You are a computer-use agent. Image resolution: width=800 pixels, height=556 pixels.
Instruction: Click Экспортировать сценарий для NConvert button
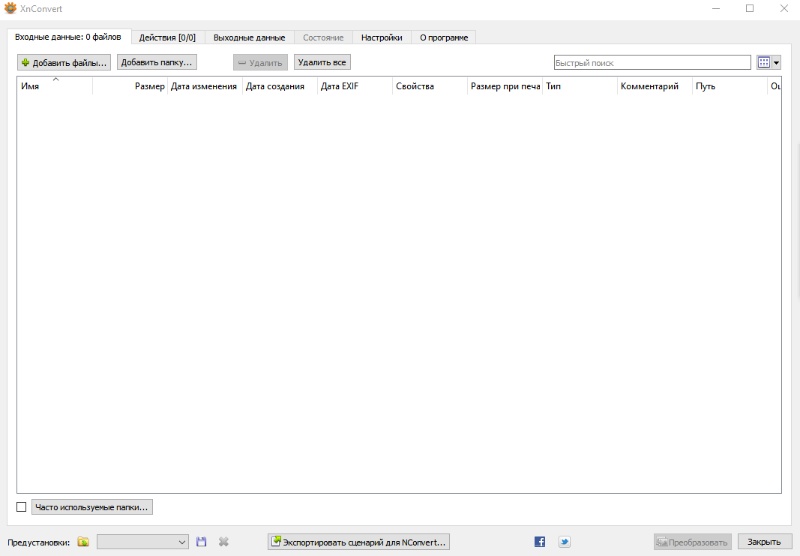pos(359,542)
